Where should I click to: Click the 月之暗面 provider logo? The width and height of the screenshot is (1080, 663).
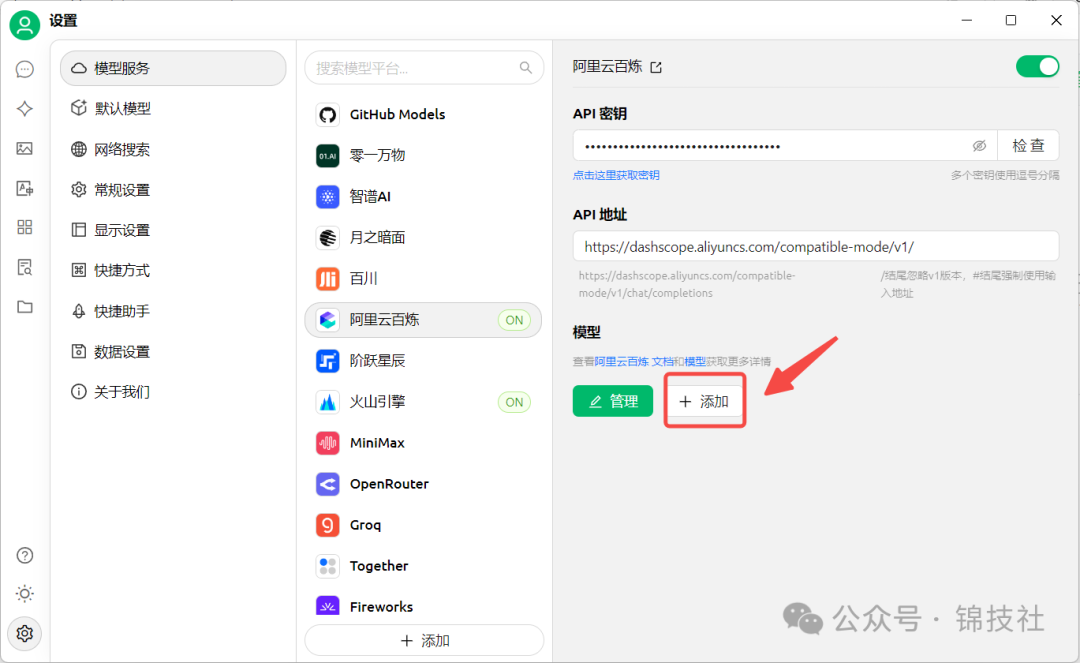328,238
